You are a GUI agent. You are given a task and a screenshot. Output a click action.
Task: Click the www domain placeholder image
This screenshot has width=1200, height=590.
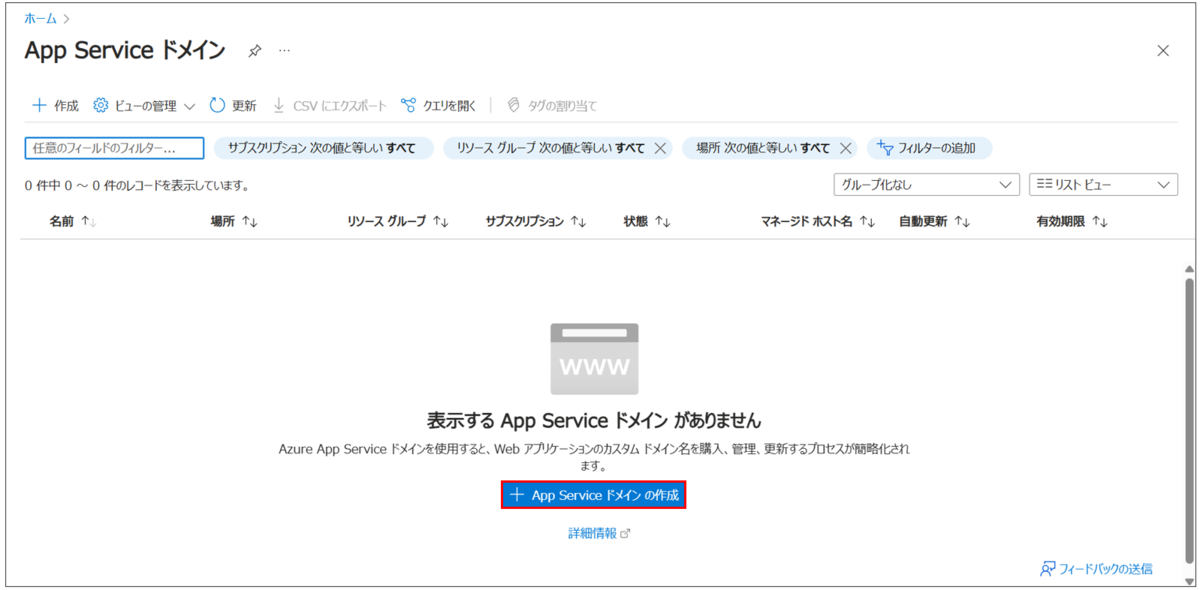click(594, 359)
